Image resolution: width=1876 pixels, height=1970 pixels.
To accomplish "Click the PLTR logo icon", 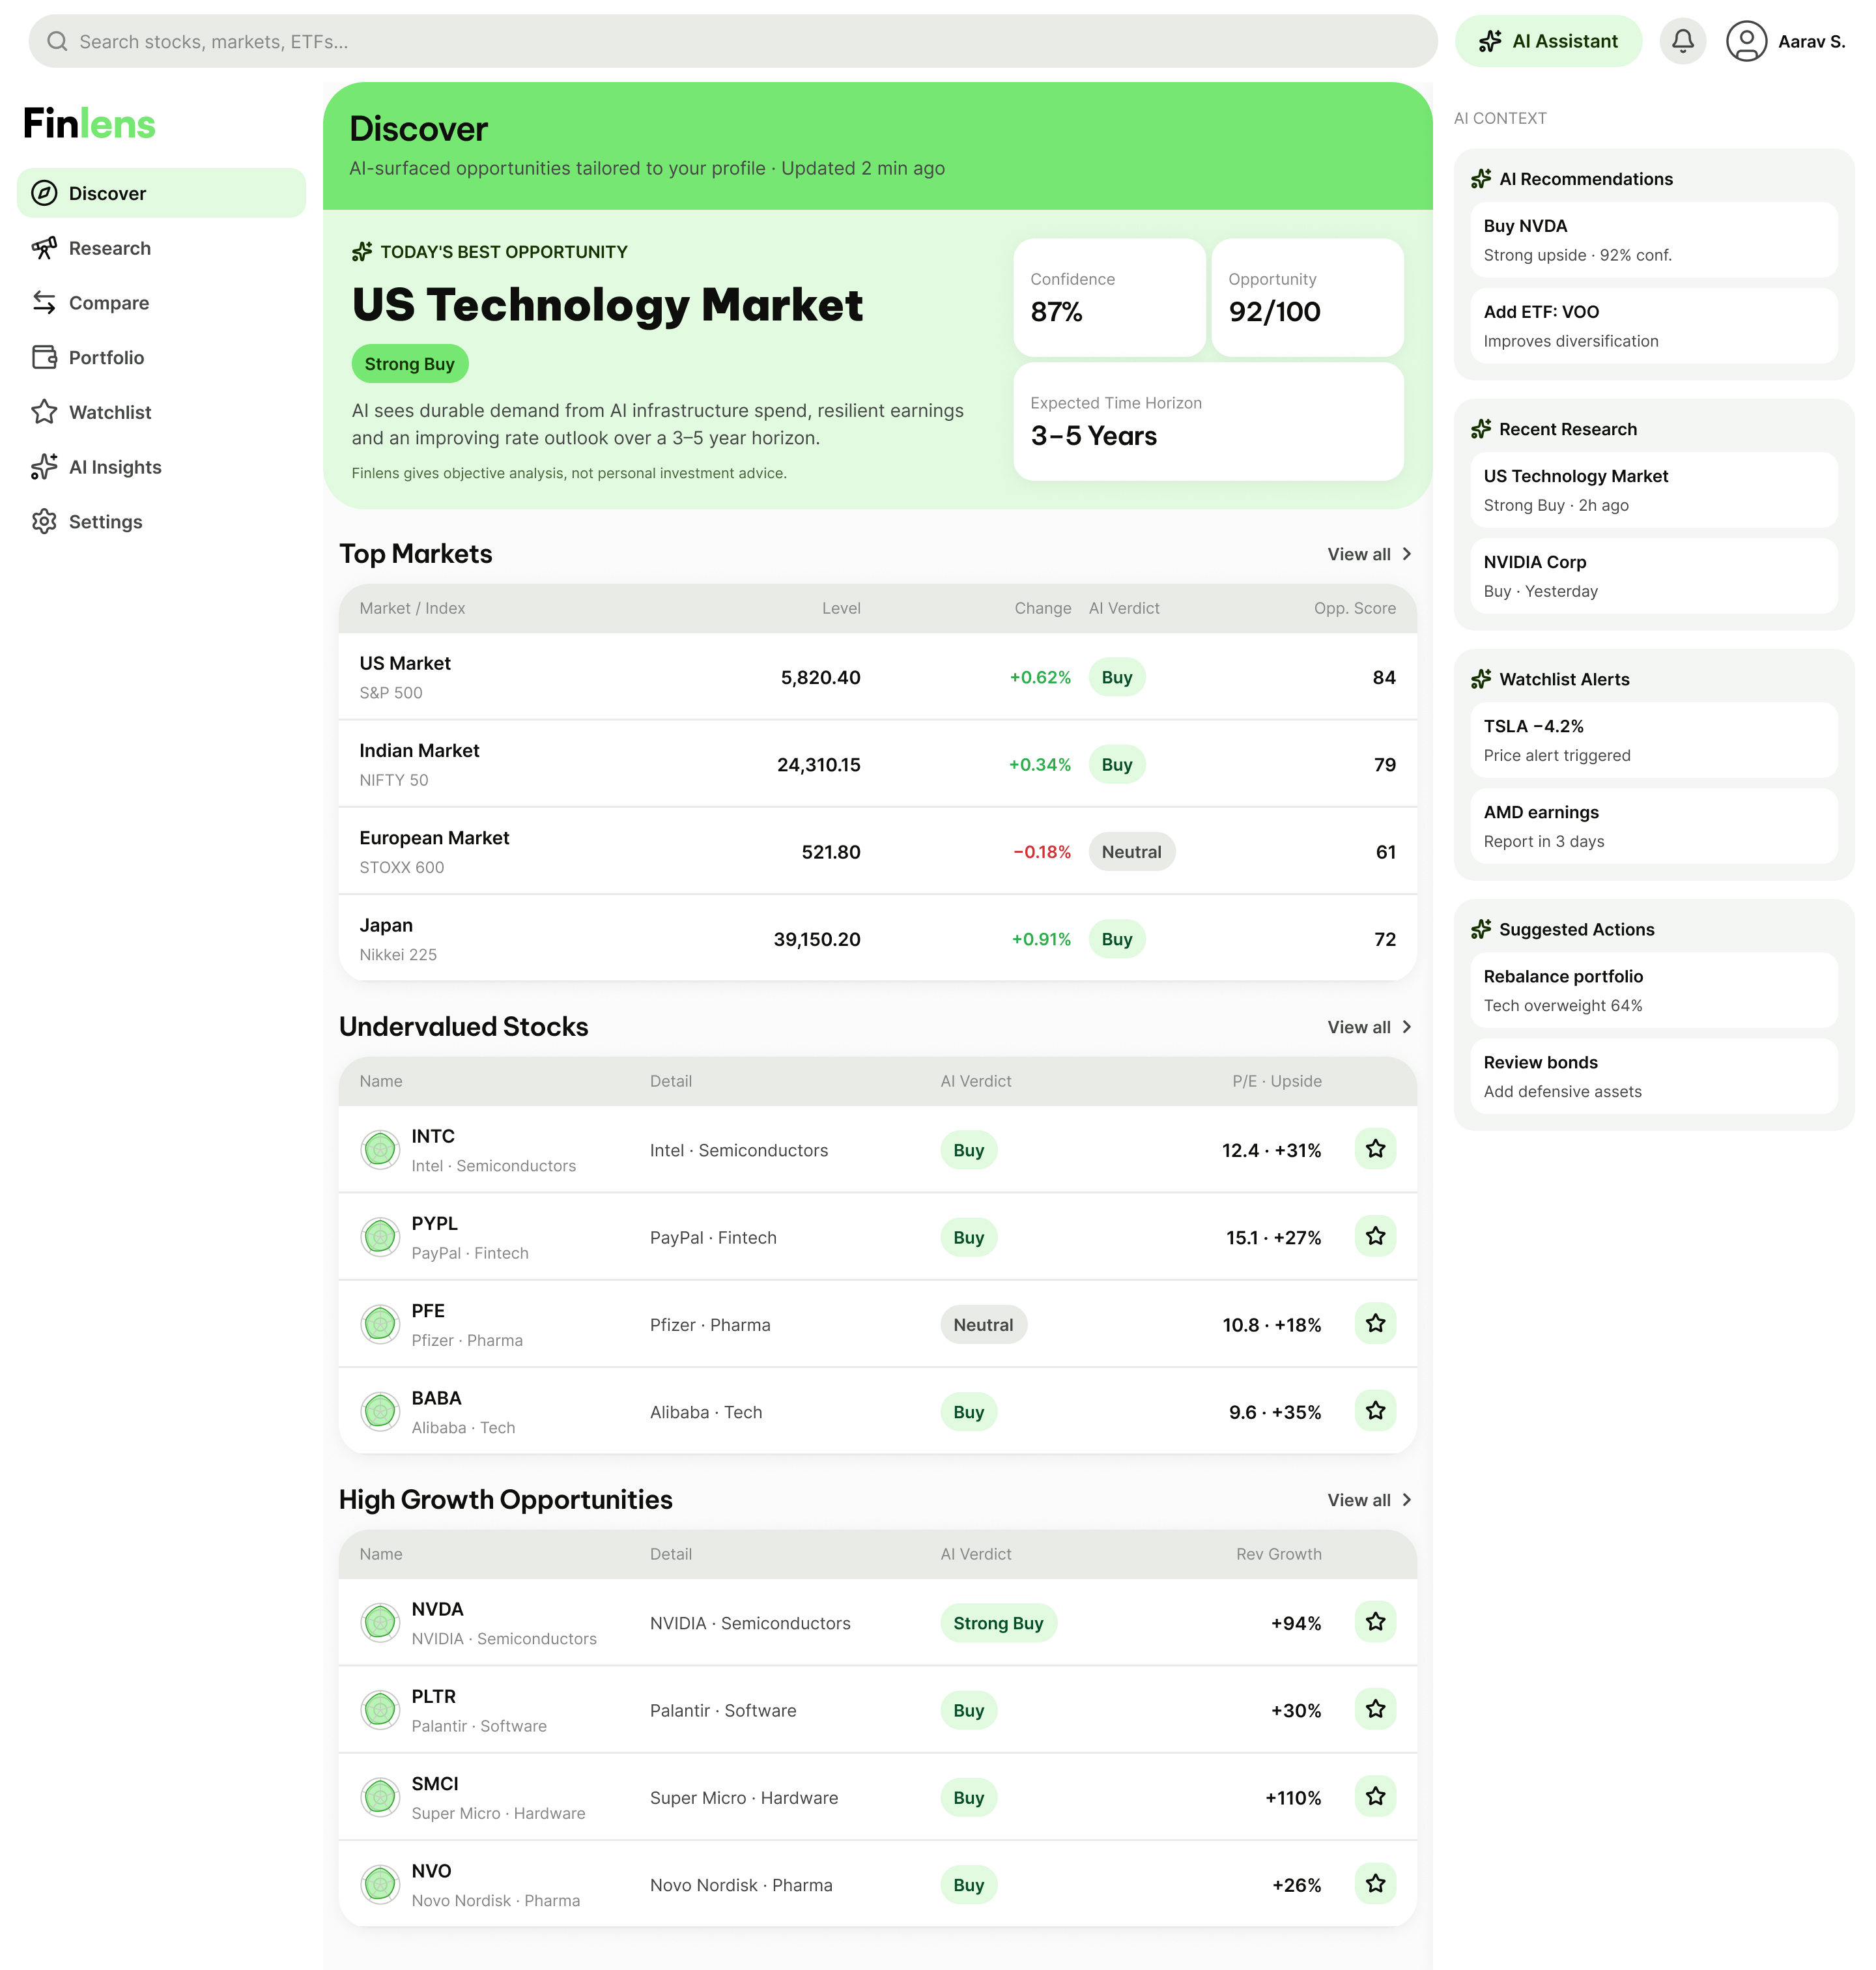I will 380,1710.
